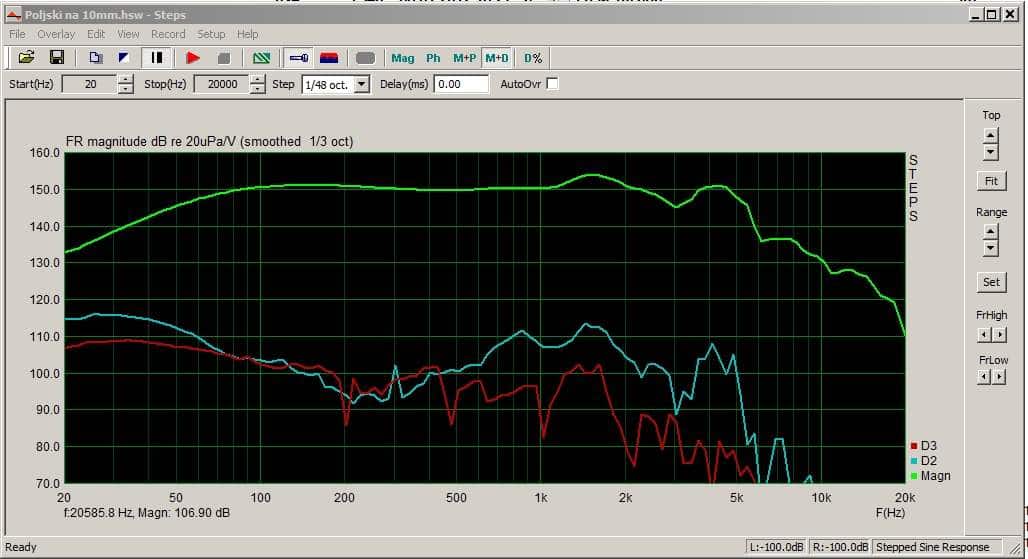Click the 'R:-100.0dB' status bar level
The height and width of the screenshot is (559, 1028).
pos(840,547)
